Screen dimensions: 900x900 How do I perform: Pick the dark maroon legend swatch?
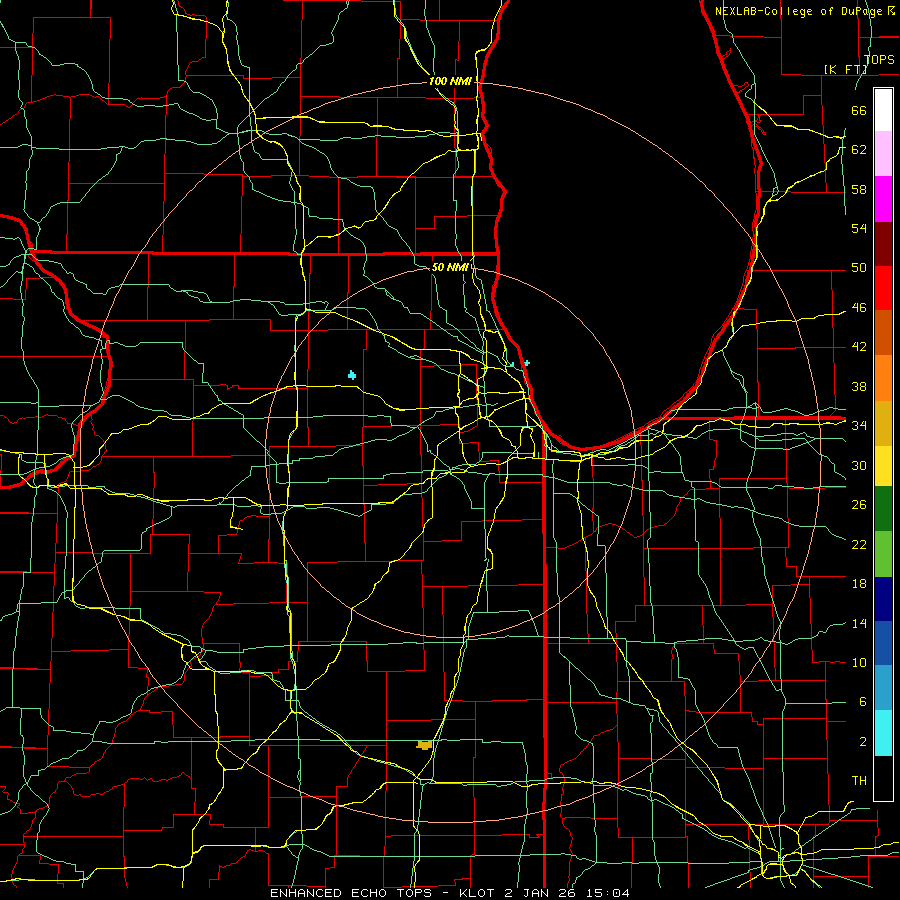pos(883,243)
